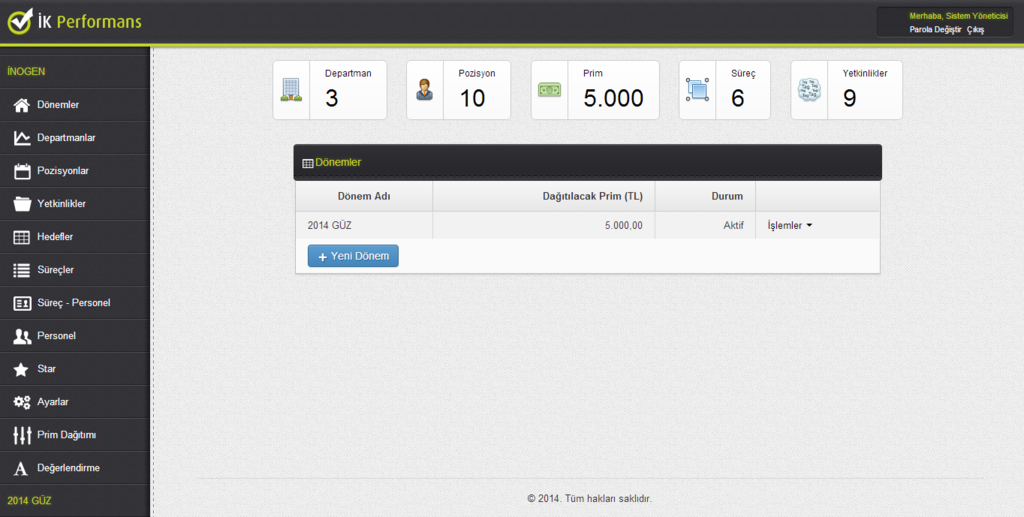1024x517 pixels.
Task: Click the Prim money icon card
Action: click(x=549, y=90)
